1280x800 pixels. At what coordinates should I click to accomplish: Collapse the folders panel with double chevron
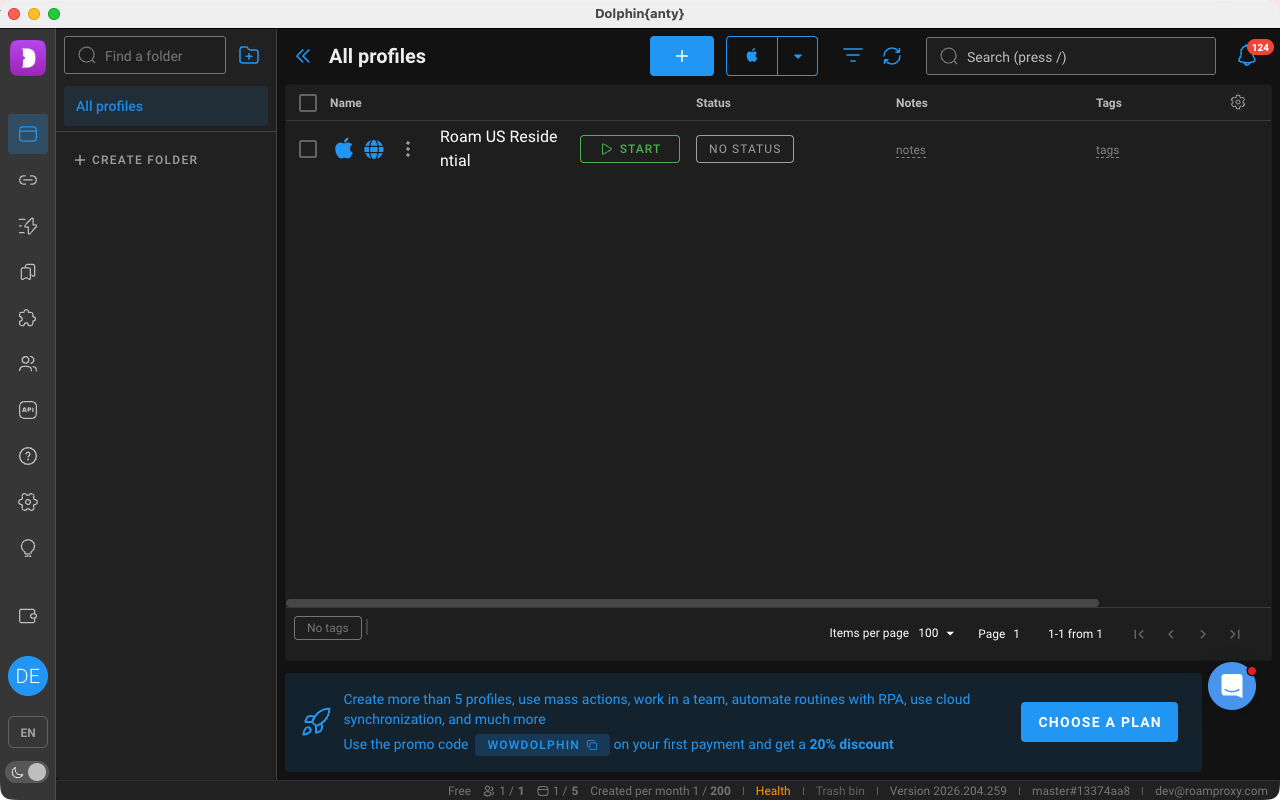[x=303, y=56]
